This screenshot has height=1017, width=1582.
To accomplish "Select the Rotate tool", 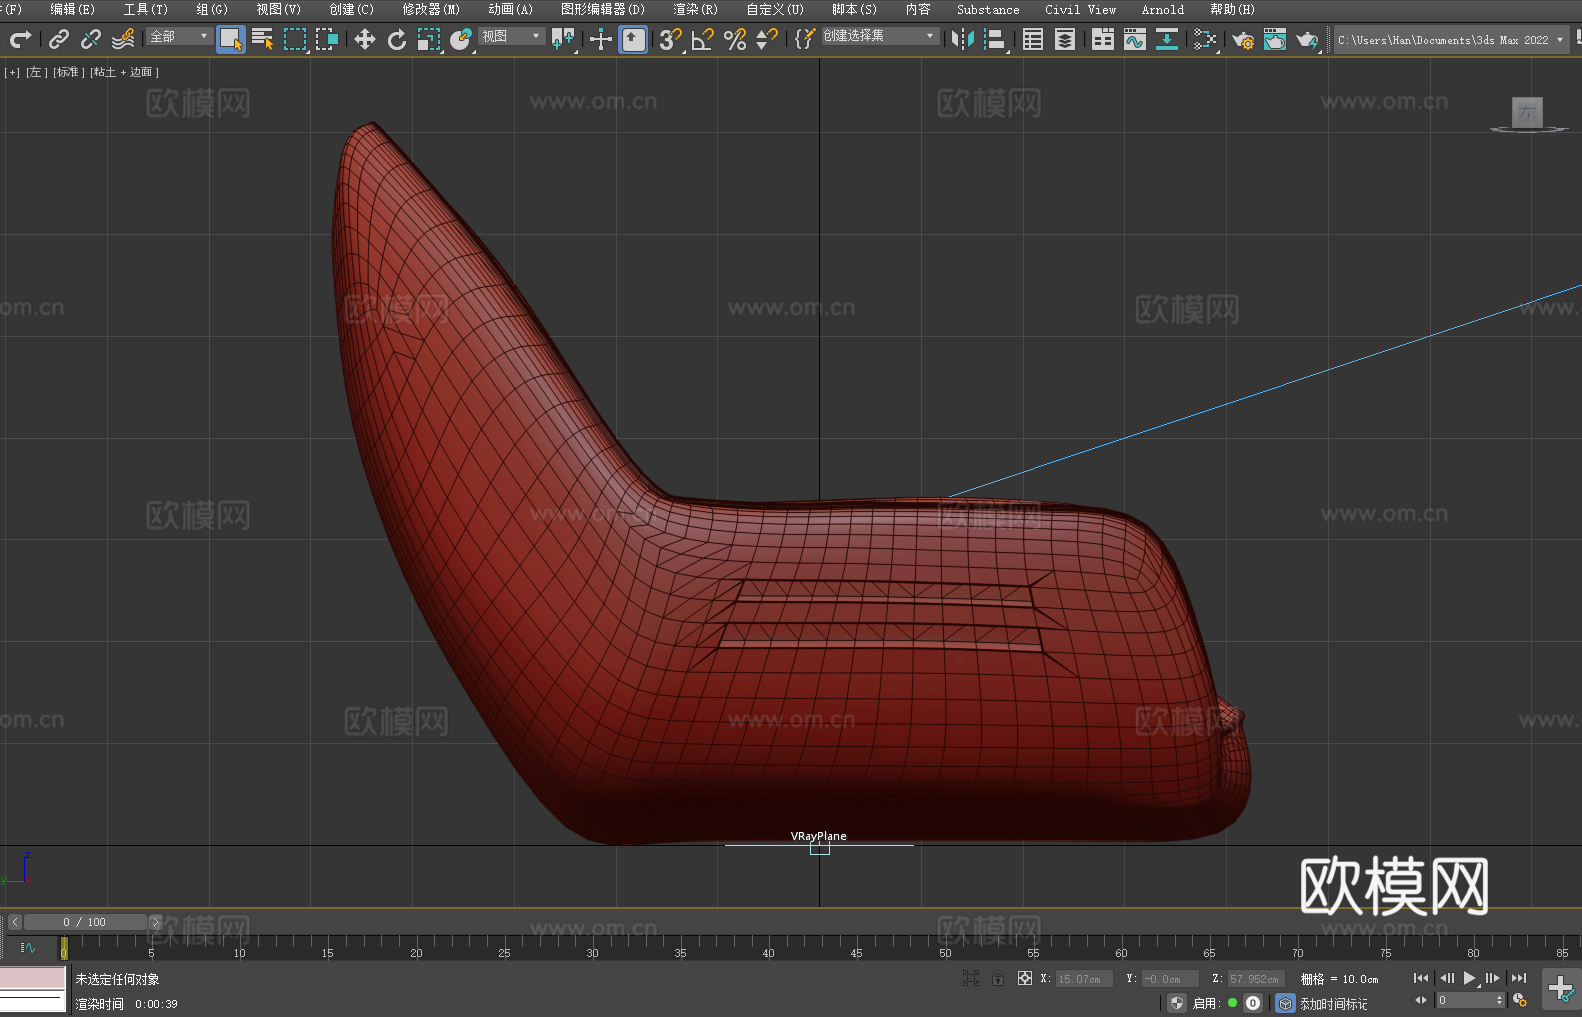I will pos(397,39).
